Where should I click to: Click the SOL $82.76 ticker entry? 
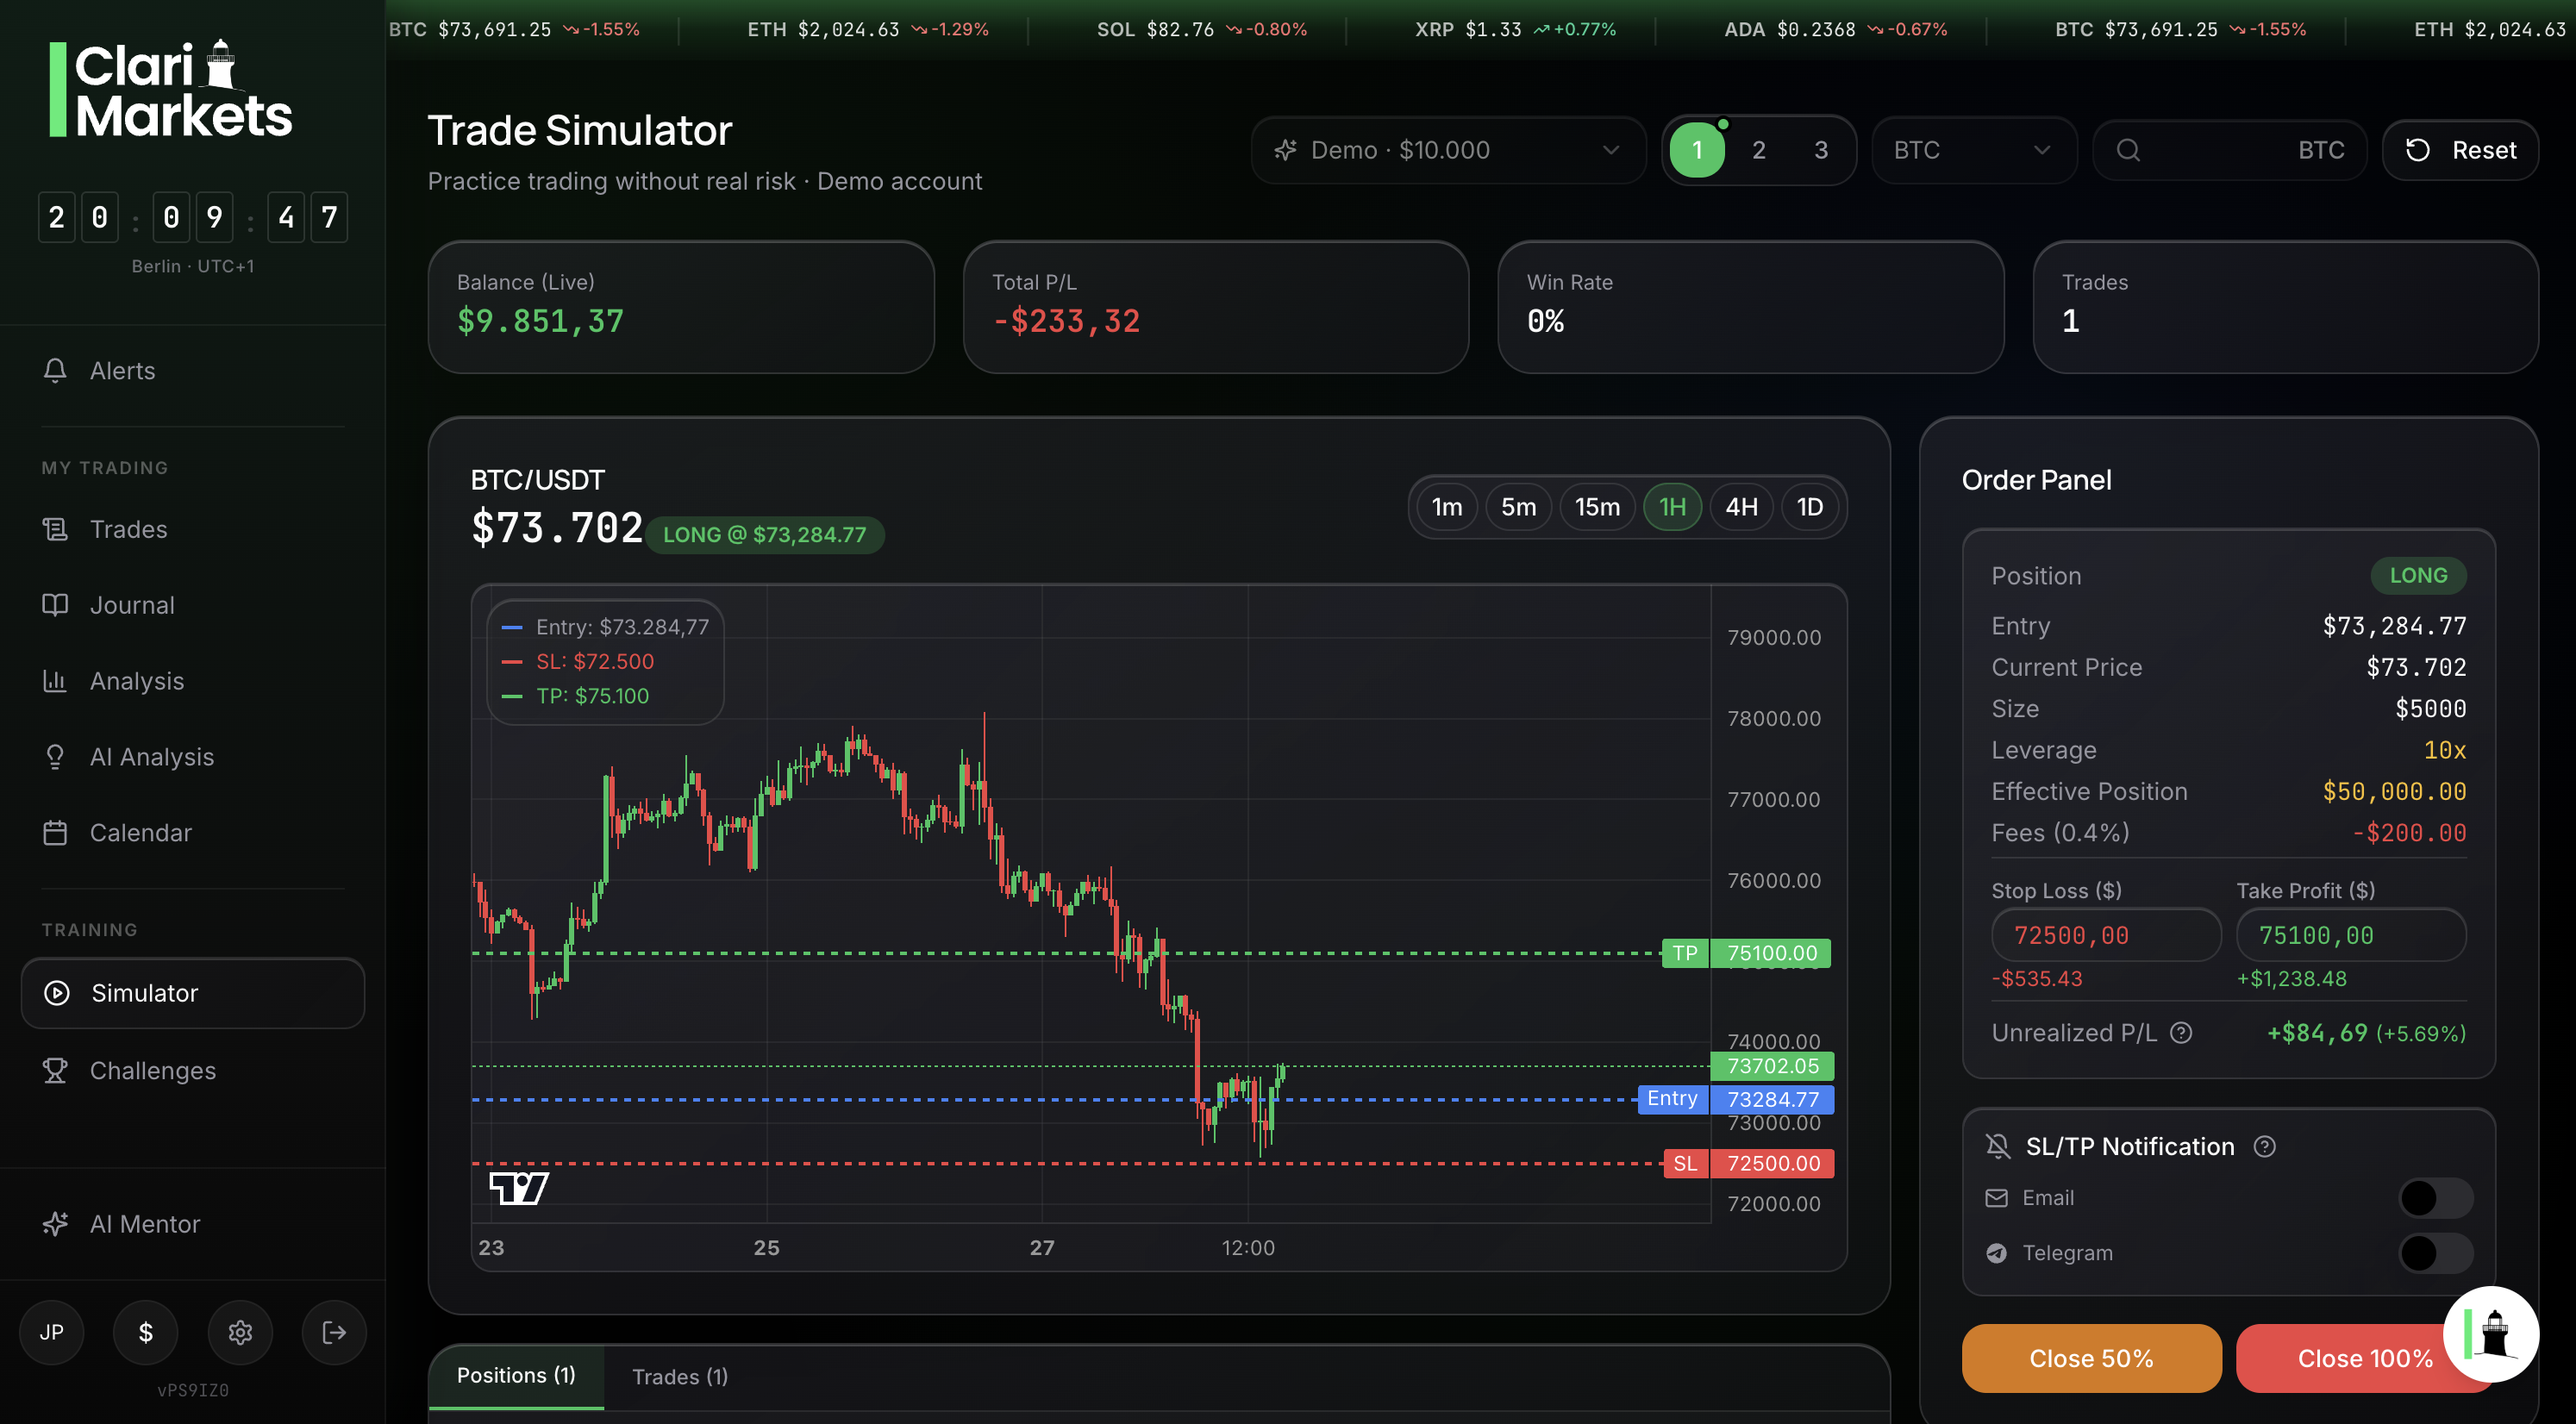[x=1202, y=29]
